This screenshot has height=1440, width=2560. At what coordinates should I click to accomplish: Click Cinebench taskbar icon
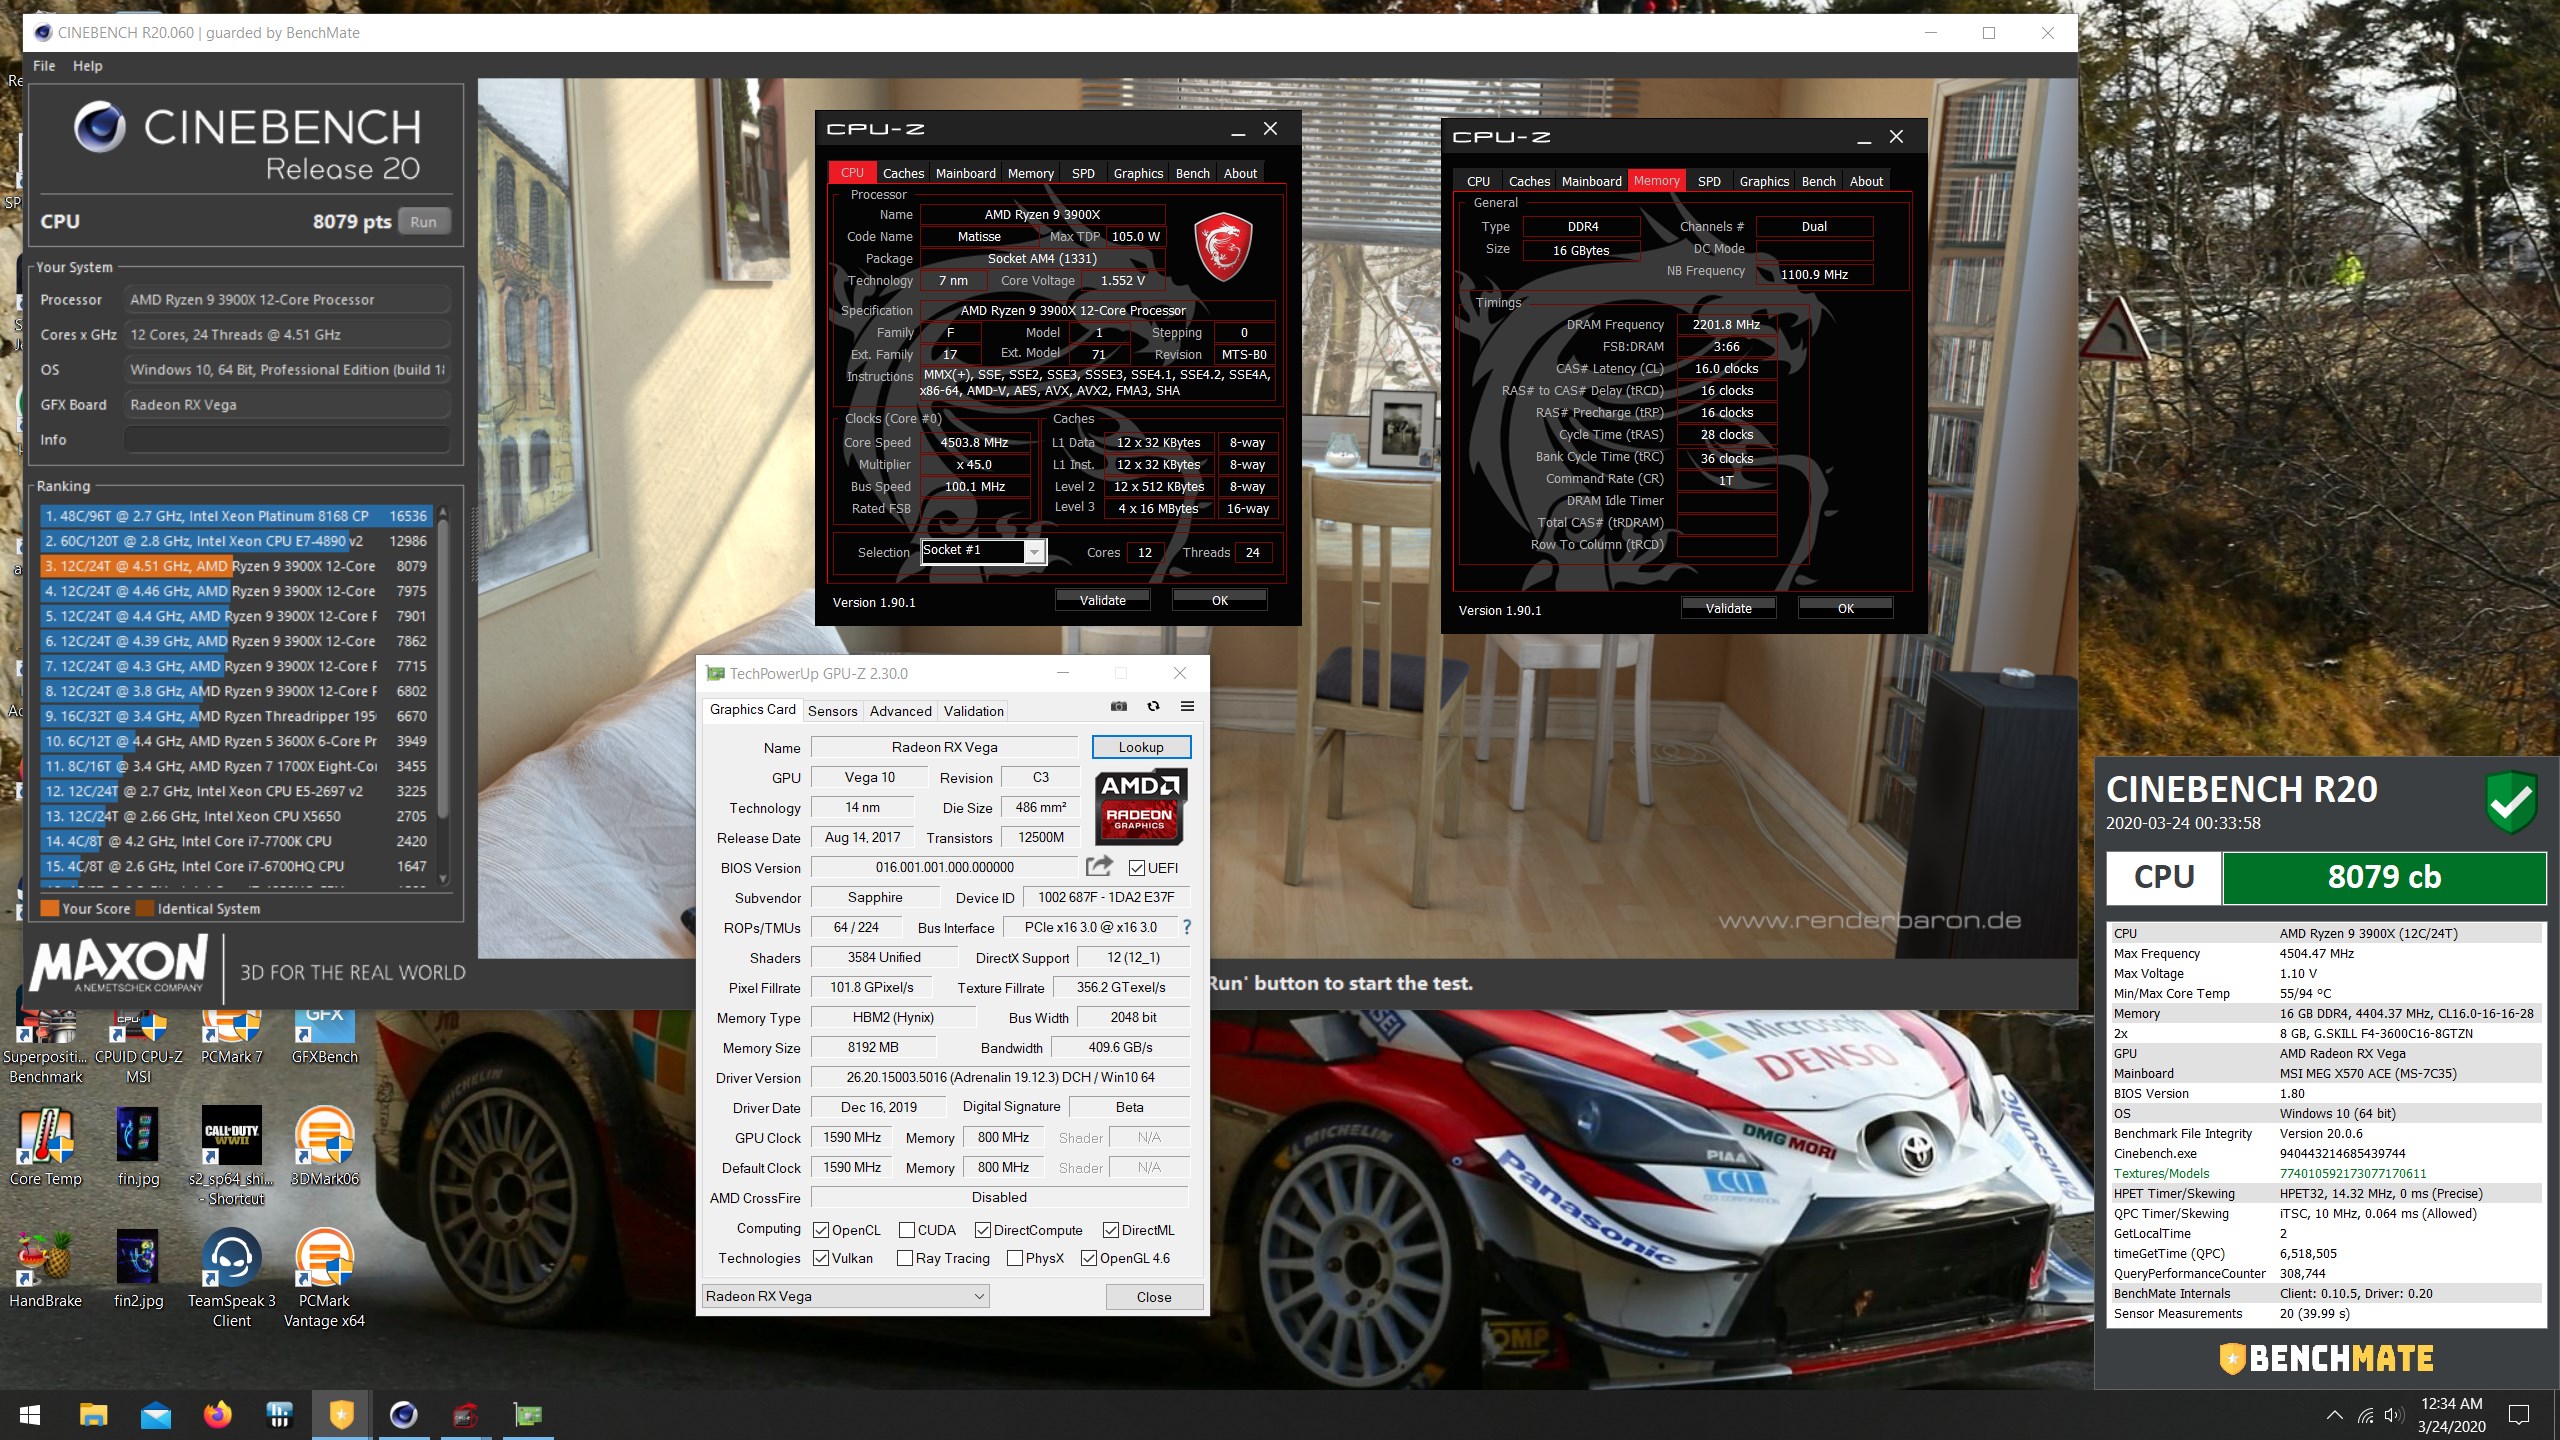coord(403,1415)
